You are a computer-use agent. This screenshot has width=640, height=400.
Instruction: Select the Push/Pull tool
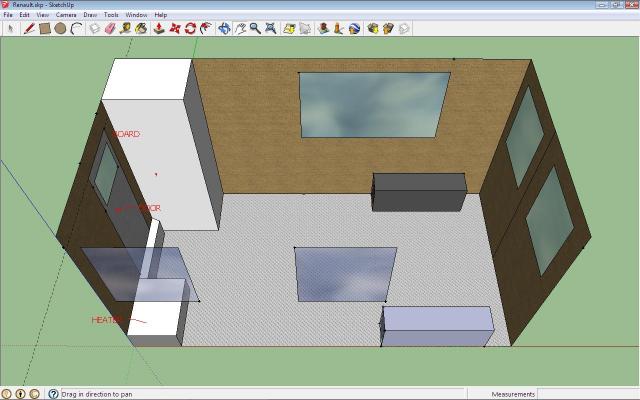pyautogui.click(x=158, y=28)
